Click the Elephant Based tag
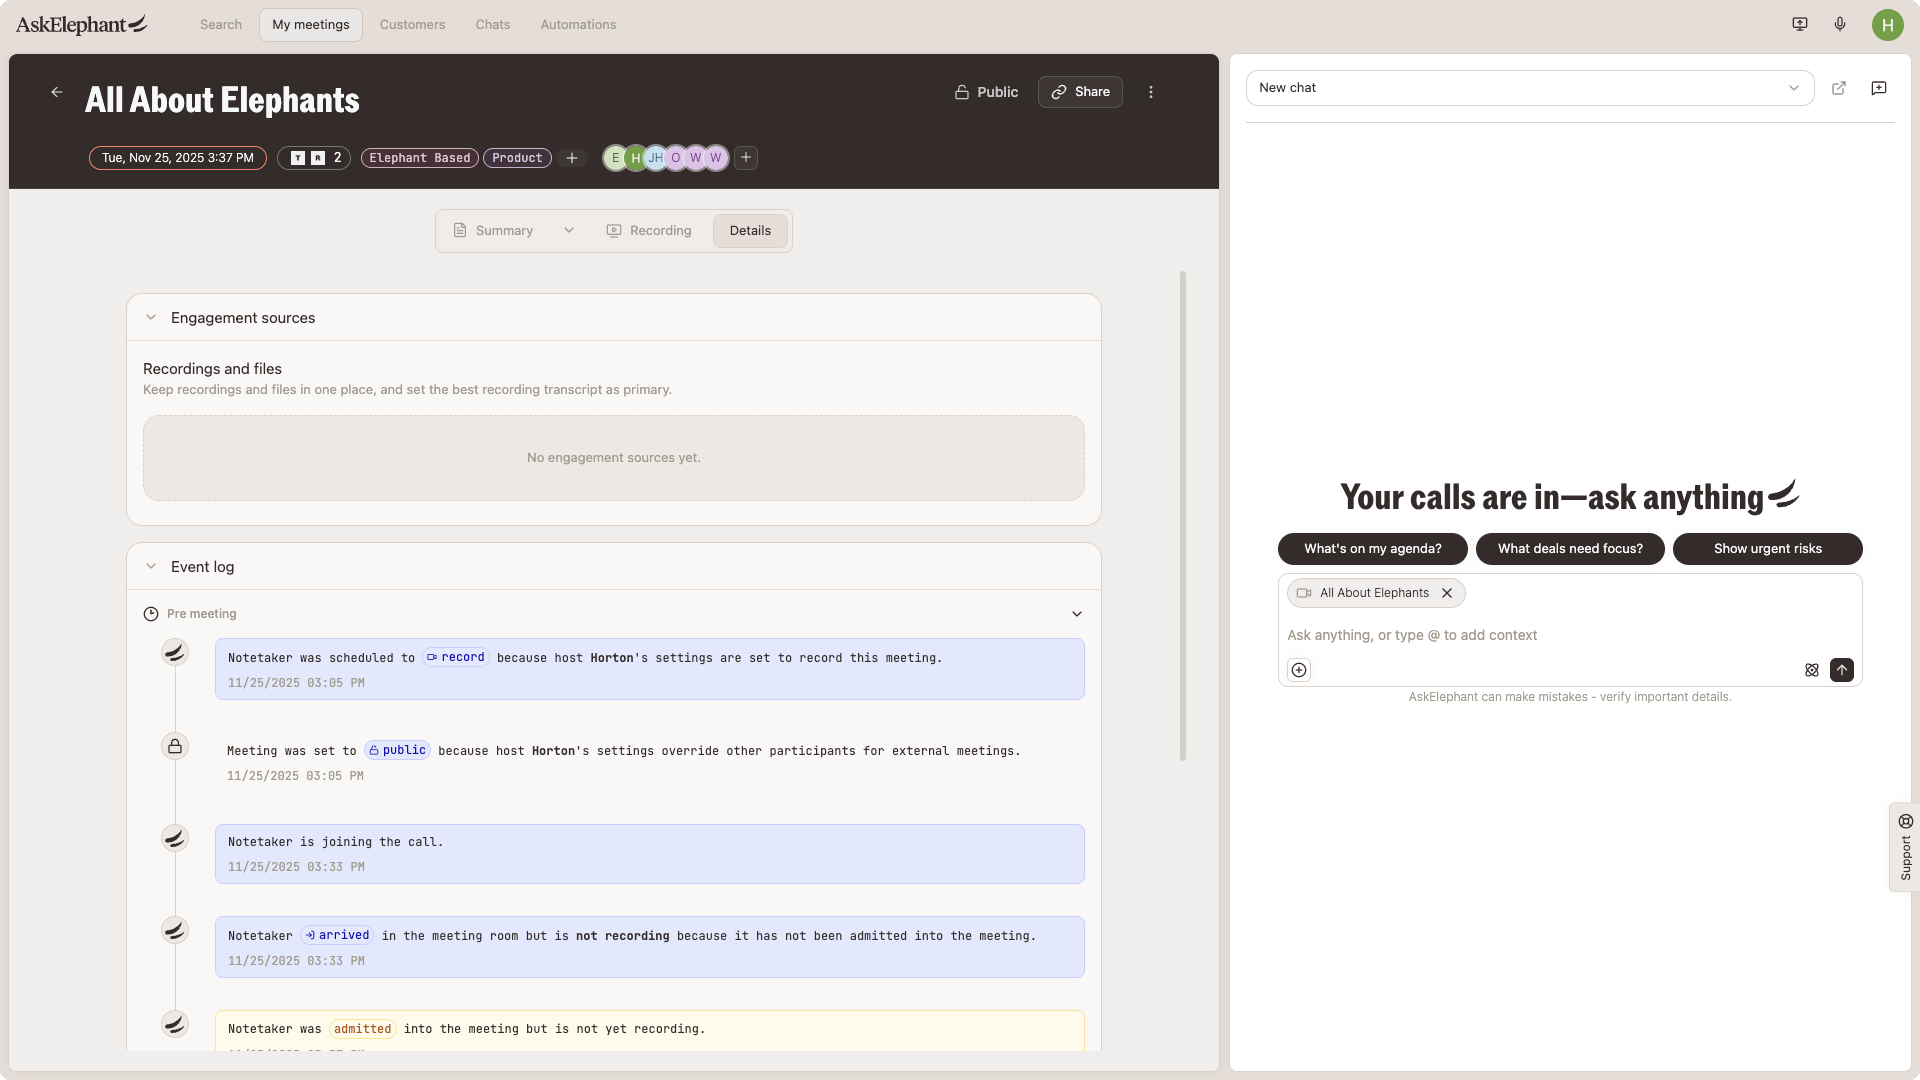The width and height of the screenshot is (1920, 1080). [420, 158]
